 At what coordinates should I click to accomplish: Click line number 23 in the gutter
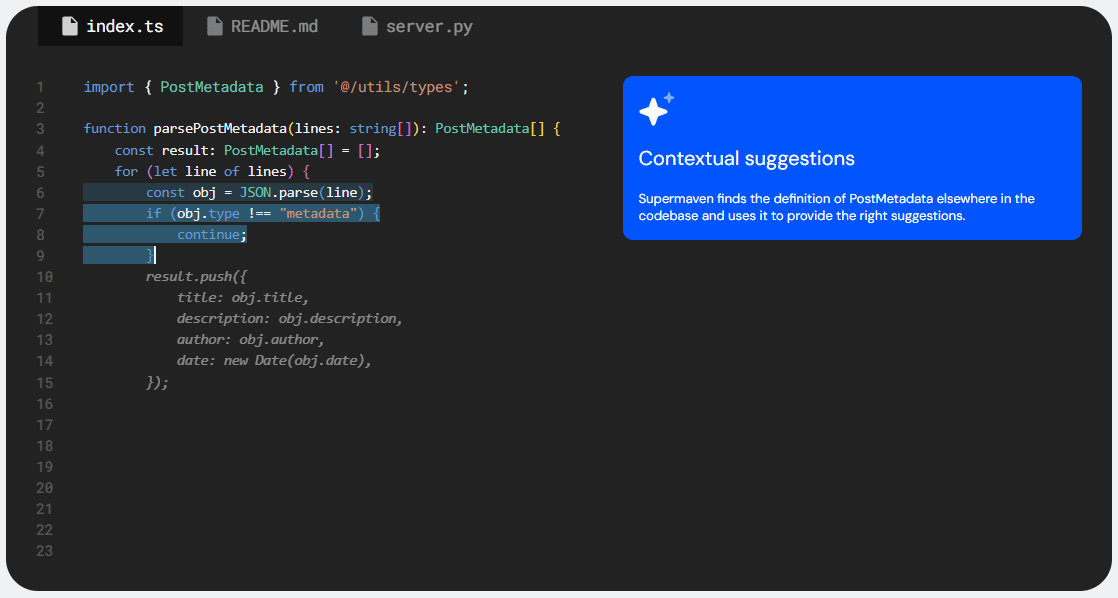[44, 551]
